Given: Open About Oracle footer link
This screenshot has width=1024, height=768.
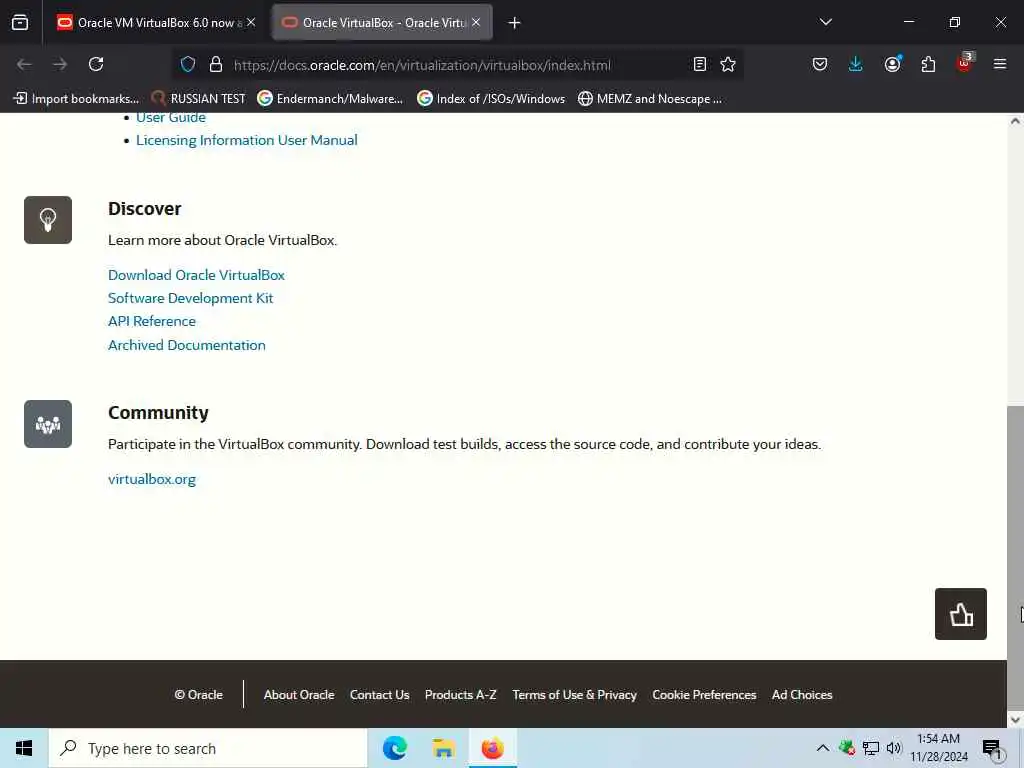Looking at the screenshot, I should (298, 695).
